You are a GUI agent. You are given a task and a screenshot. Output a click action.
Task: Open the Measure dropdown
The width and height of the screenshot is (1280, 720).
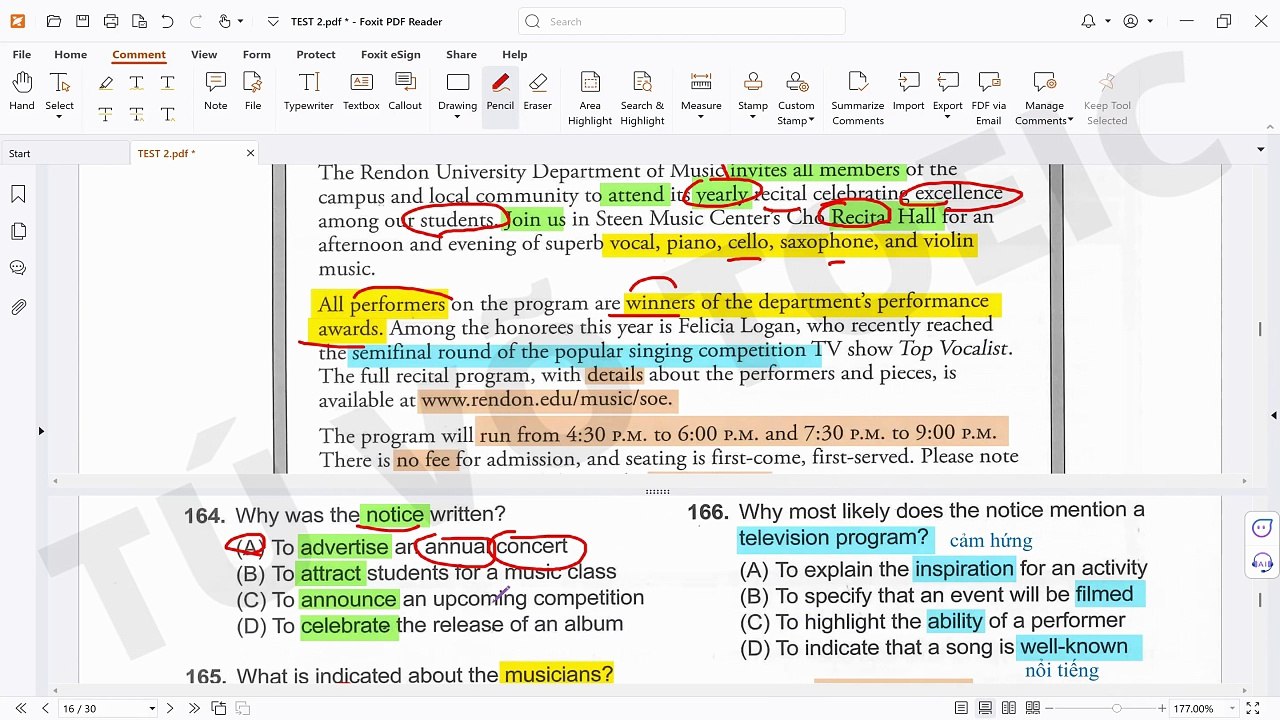coord(701,117)
